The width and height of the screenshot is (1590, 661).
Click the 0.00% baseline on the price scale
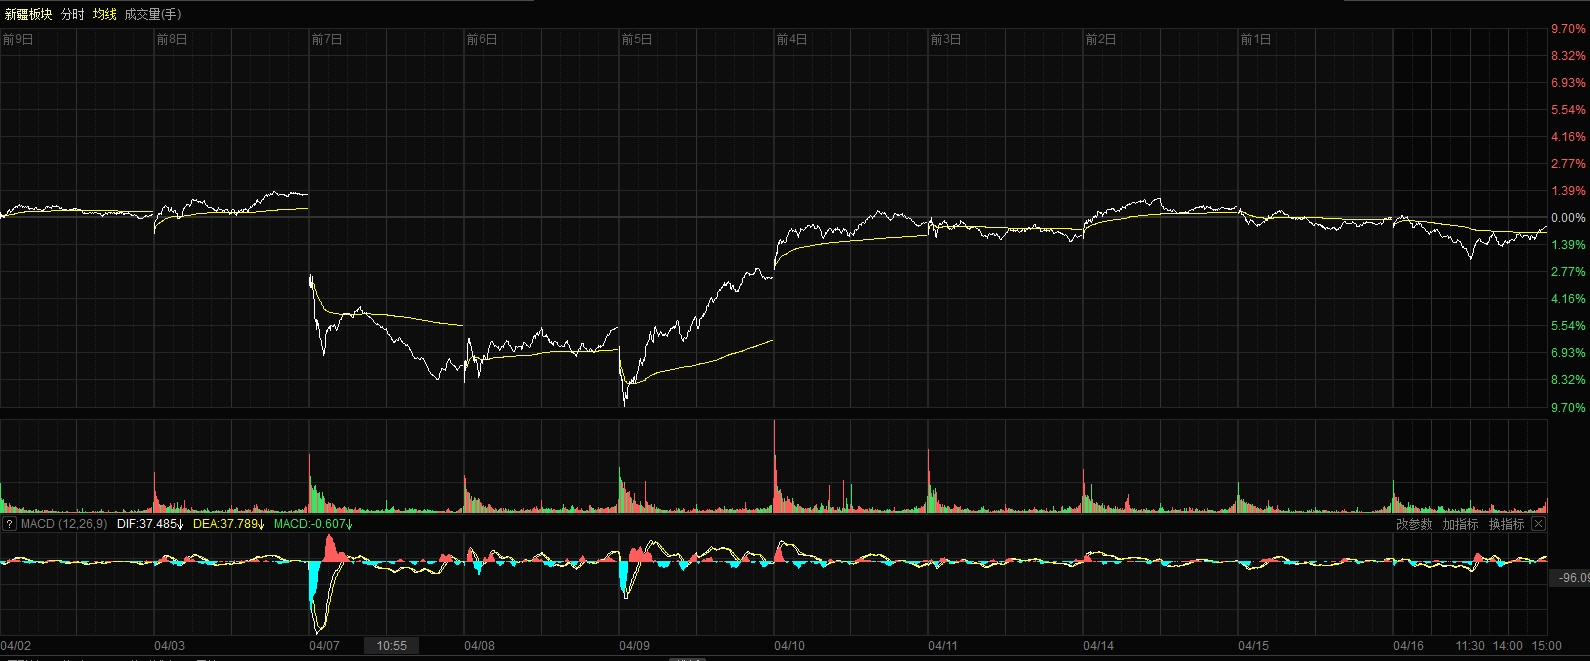tap(1567, 218)
